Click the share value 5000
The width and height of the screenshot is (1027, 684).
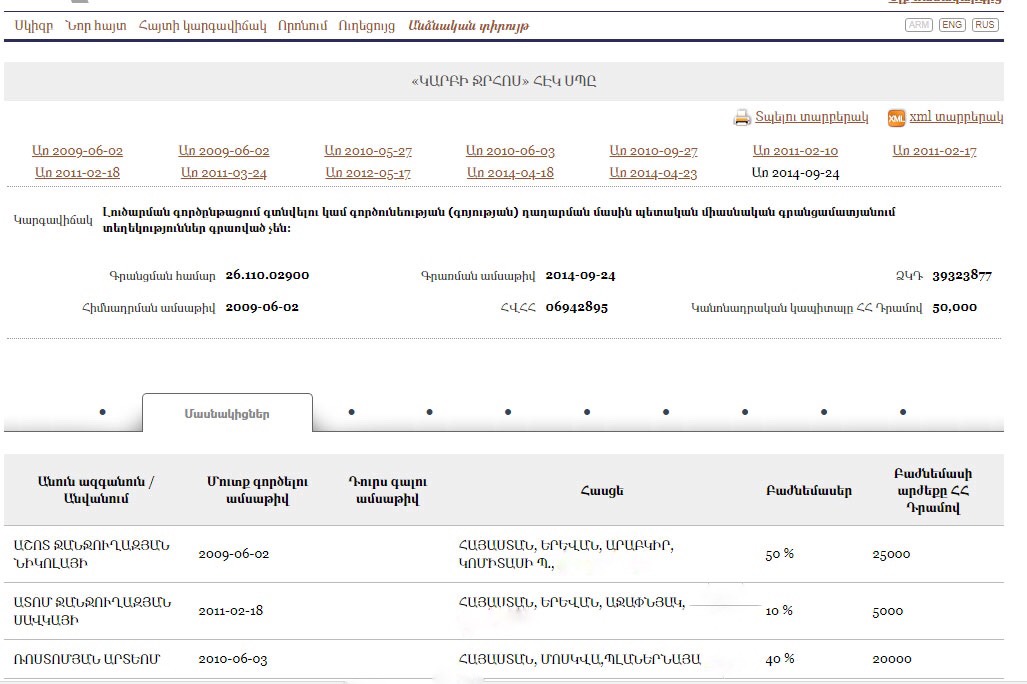click(887, 611)
